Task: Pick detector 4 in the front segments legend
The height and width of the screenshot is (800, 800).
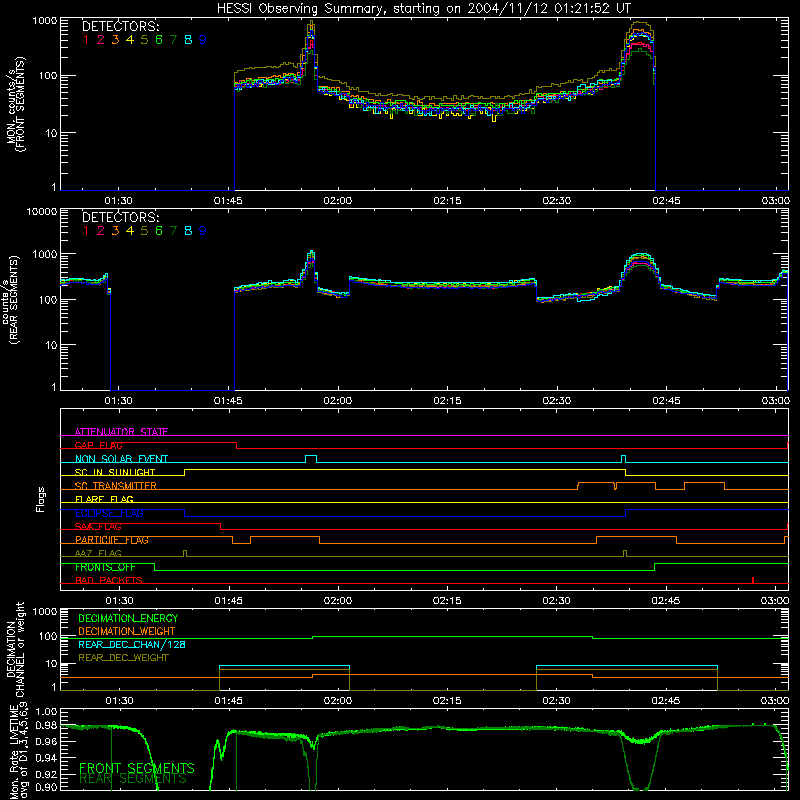Action: [x=130, y=40]
